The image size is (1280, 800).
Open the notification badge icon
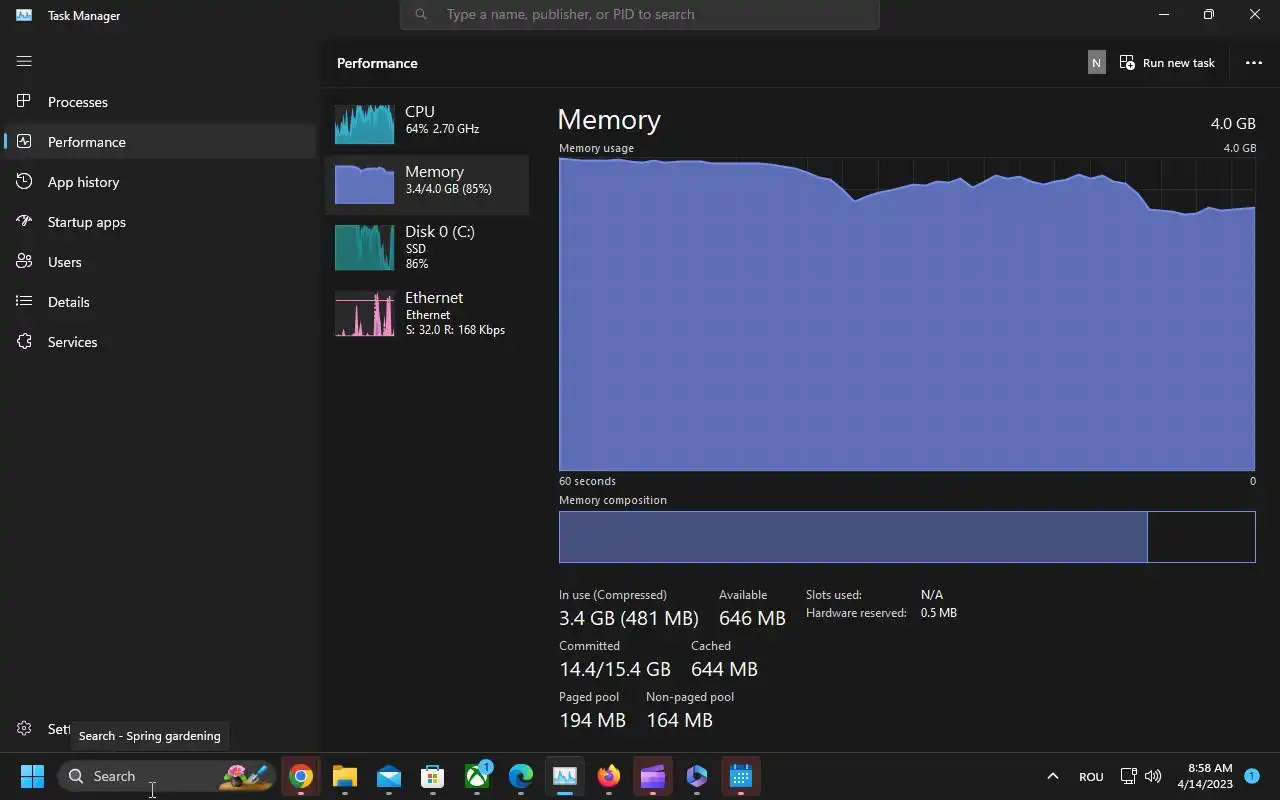pos(1251,776)
